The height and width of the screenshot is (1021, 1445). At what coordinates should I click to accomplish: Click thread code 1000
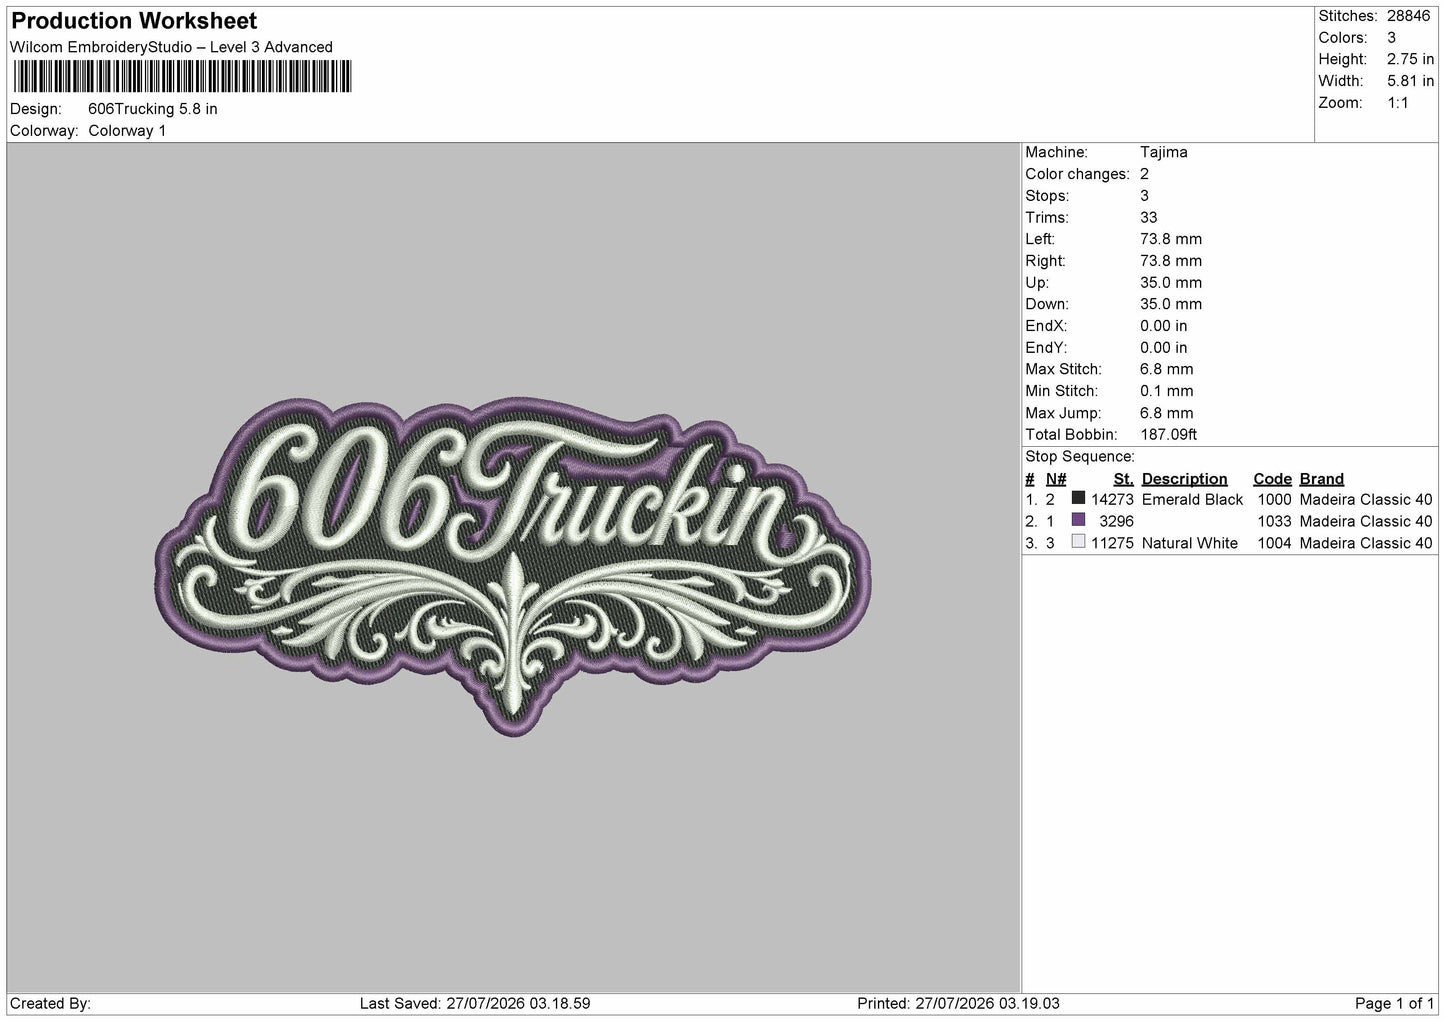pyautogui.click(x=1274, y=500)
